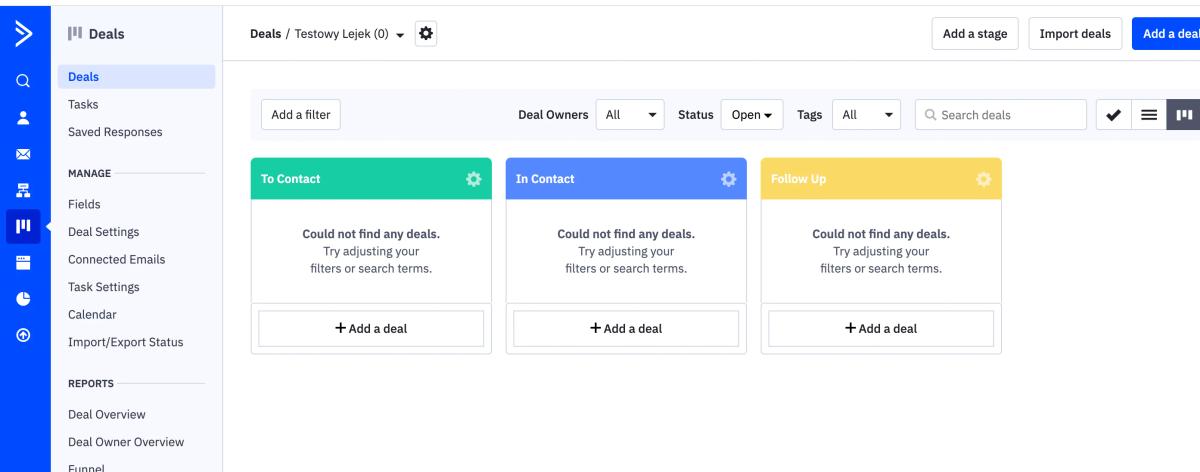This screenshot has width=1200, height=472.
Task: Click the upgrade arrow circle icon
Action: point(22,335)
